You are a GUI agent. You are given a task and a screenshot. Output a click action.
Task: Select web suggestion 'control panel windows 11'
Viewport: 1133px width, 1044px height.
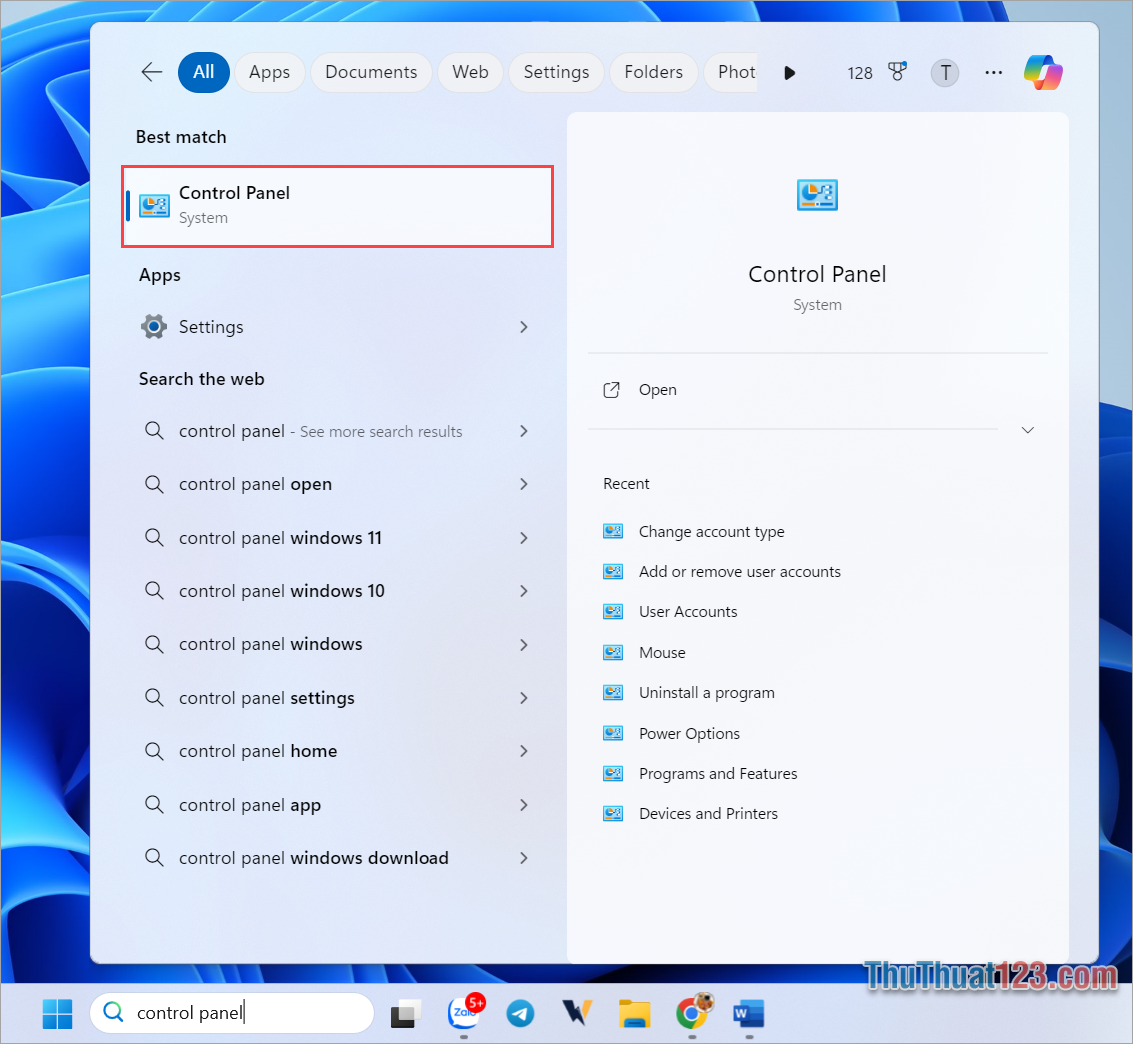pos(280,538)
